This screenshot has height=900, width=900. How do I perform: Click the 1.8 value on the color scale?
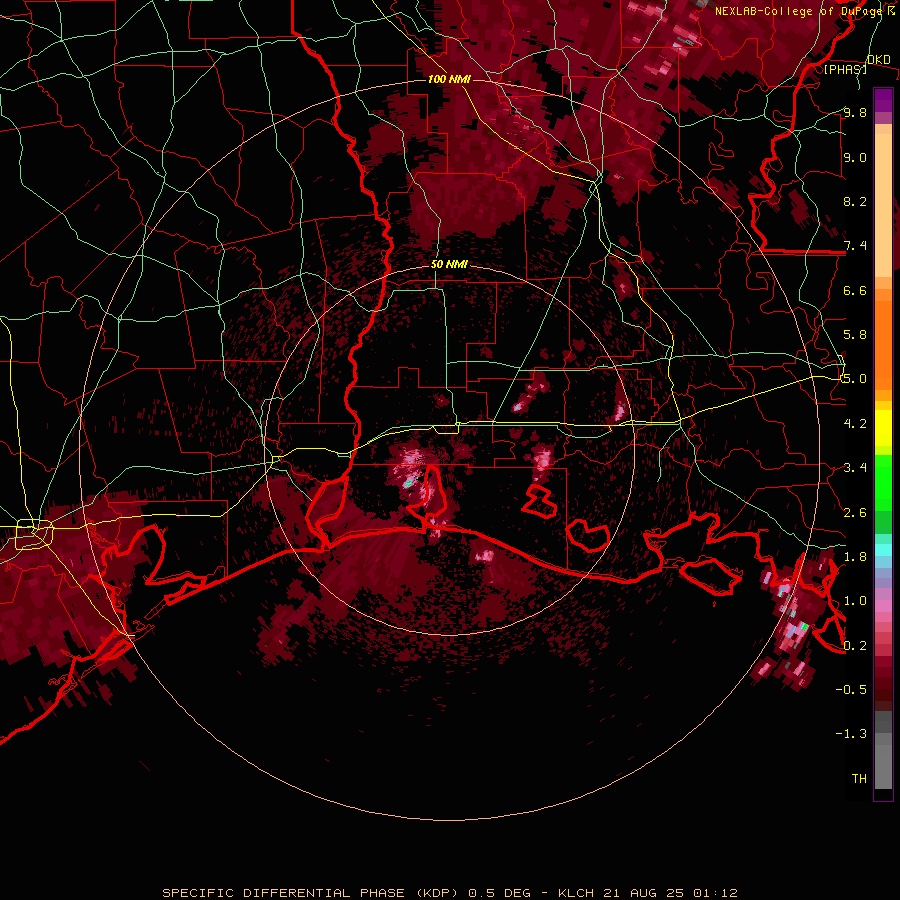(855, 557)
